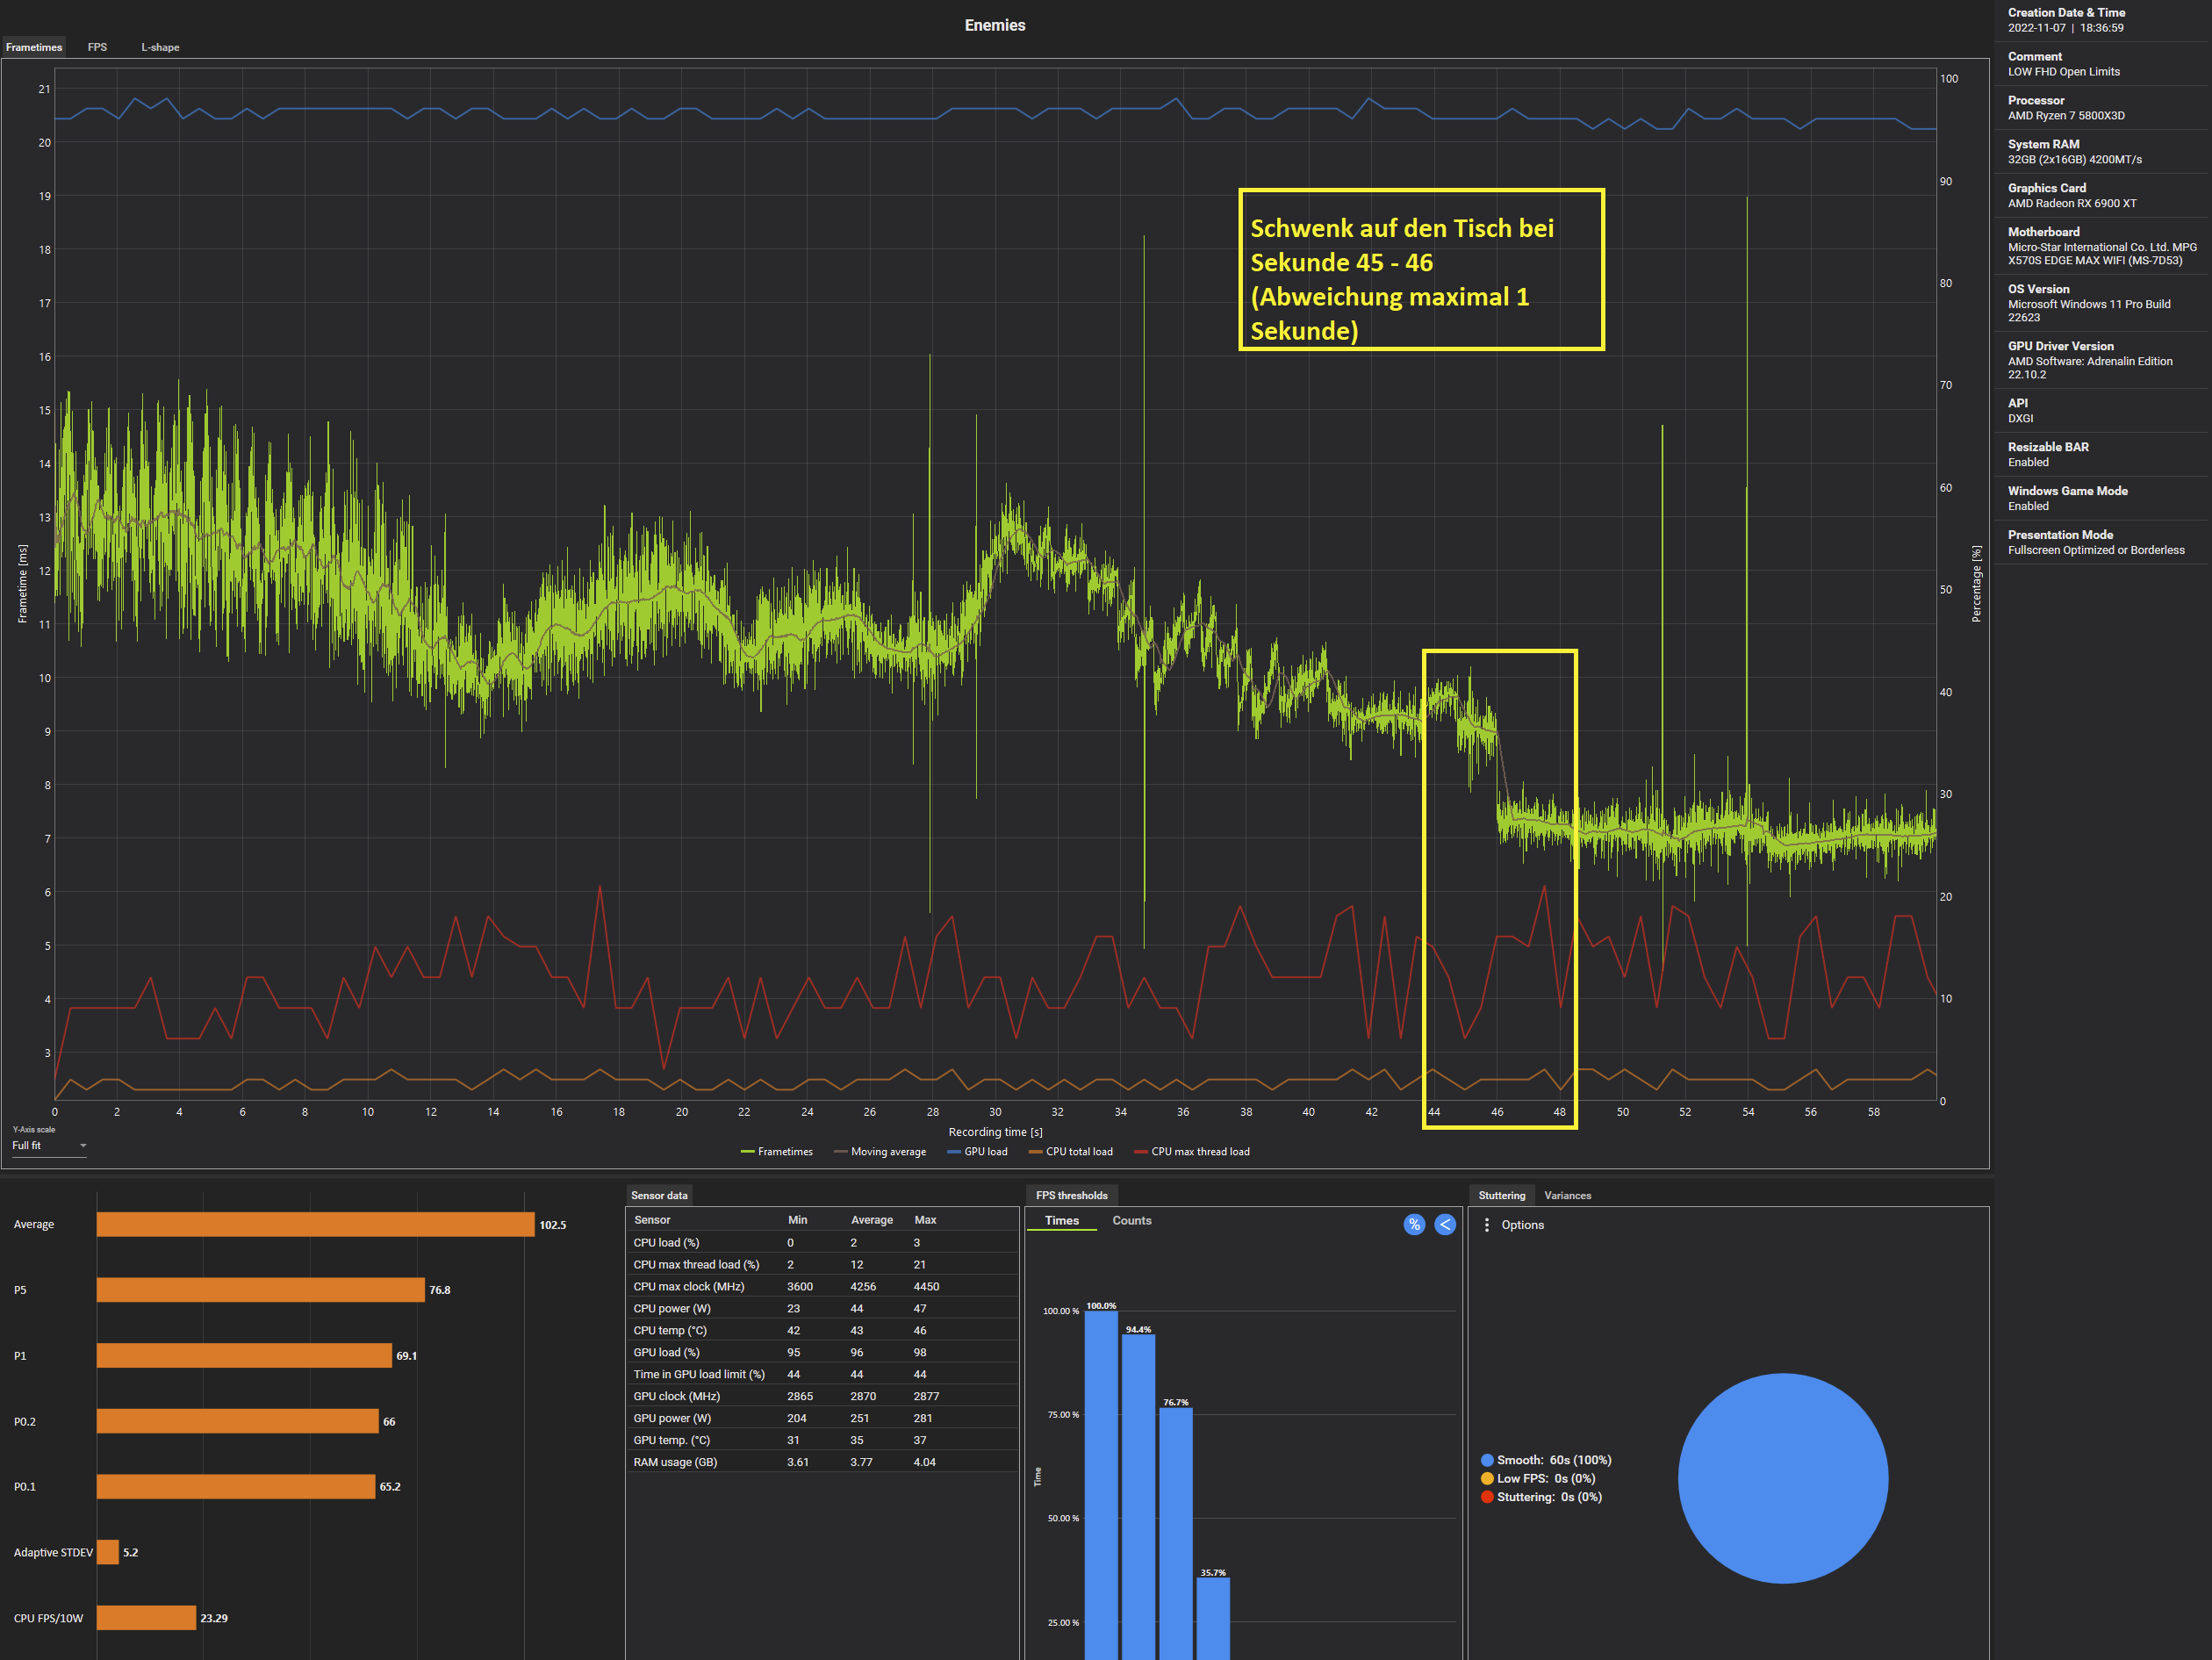The width and height of the screenshot is (2212, 1660).
Task: Click the Average FPS orange bar
Action: (x=315, y=1224)
